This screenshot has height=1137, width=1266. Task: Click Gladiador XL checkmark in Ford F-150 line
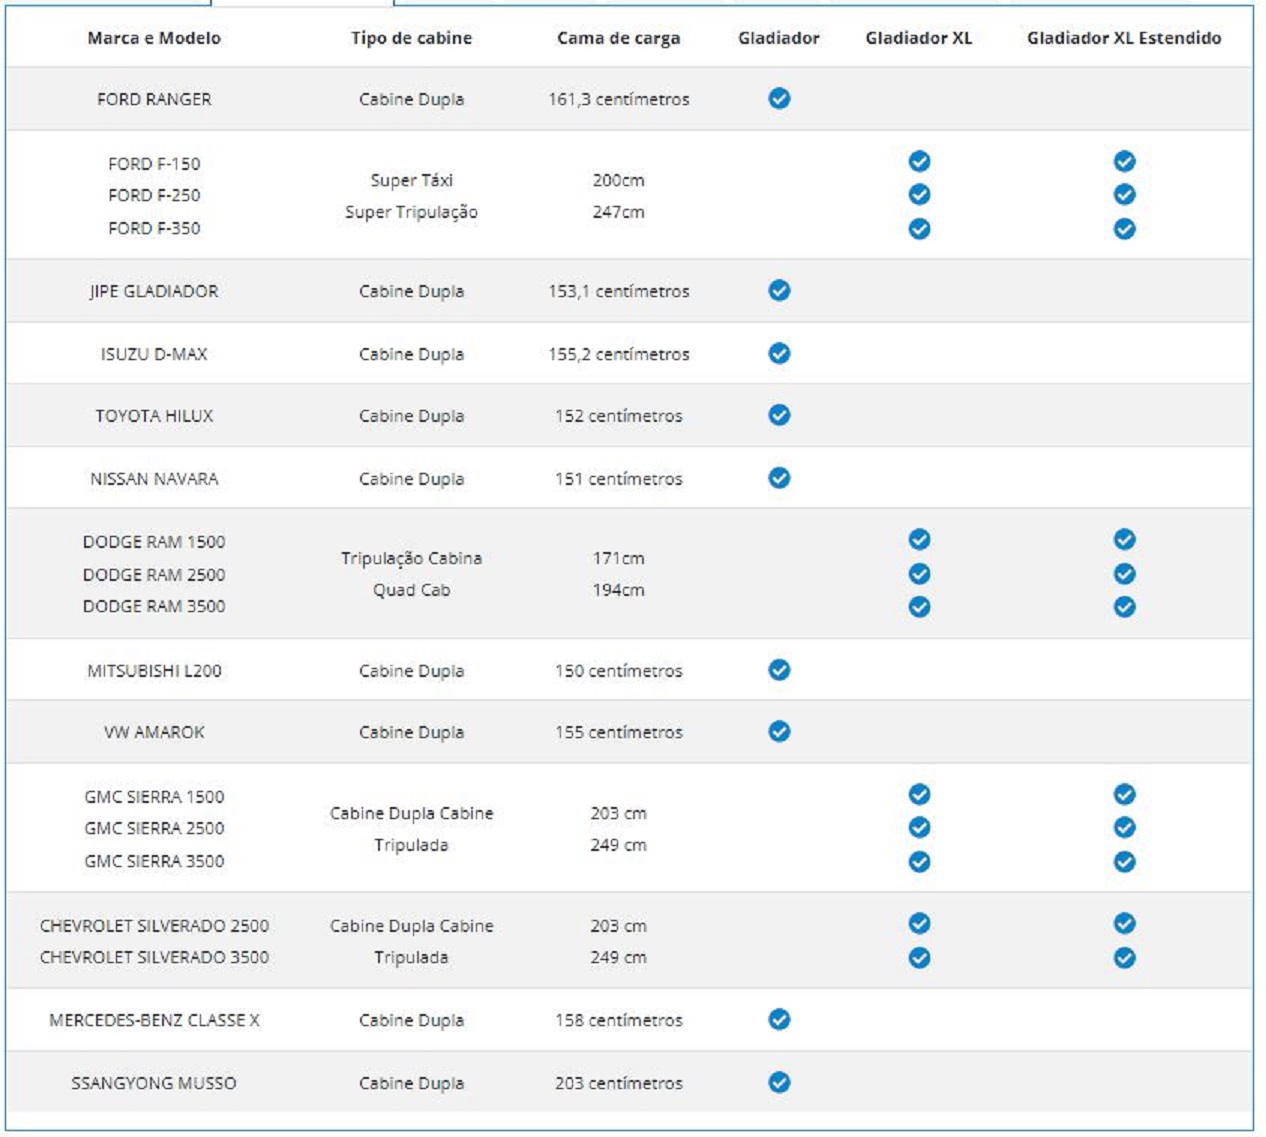click(x=919, y=161)
